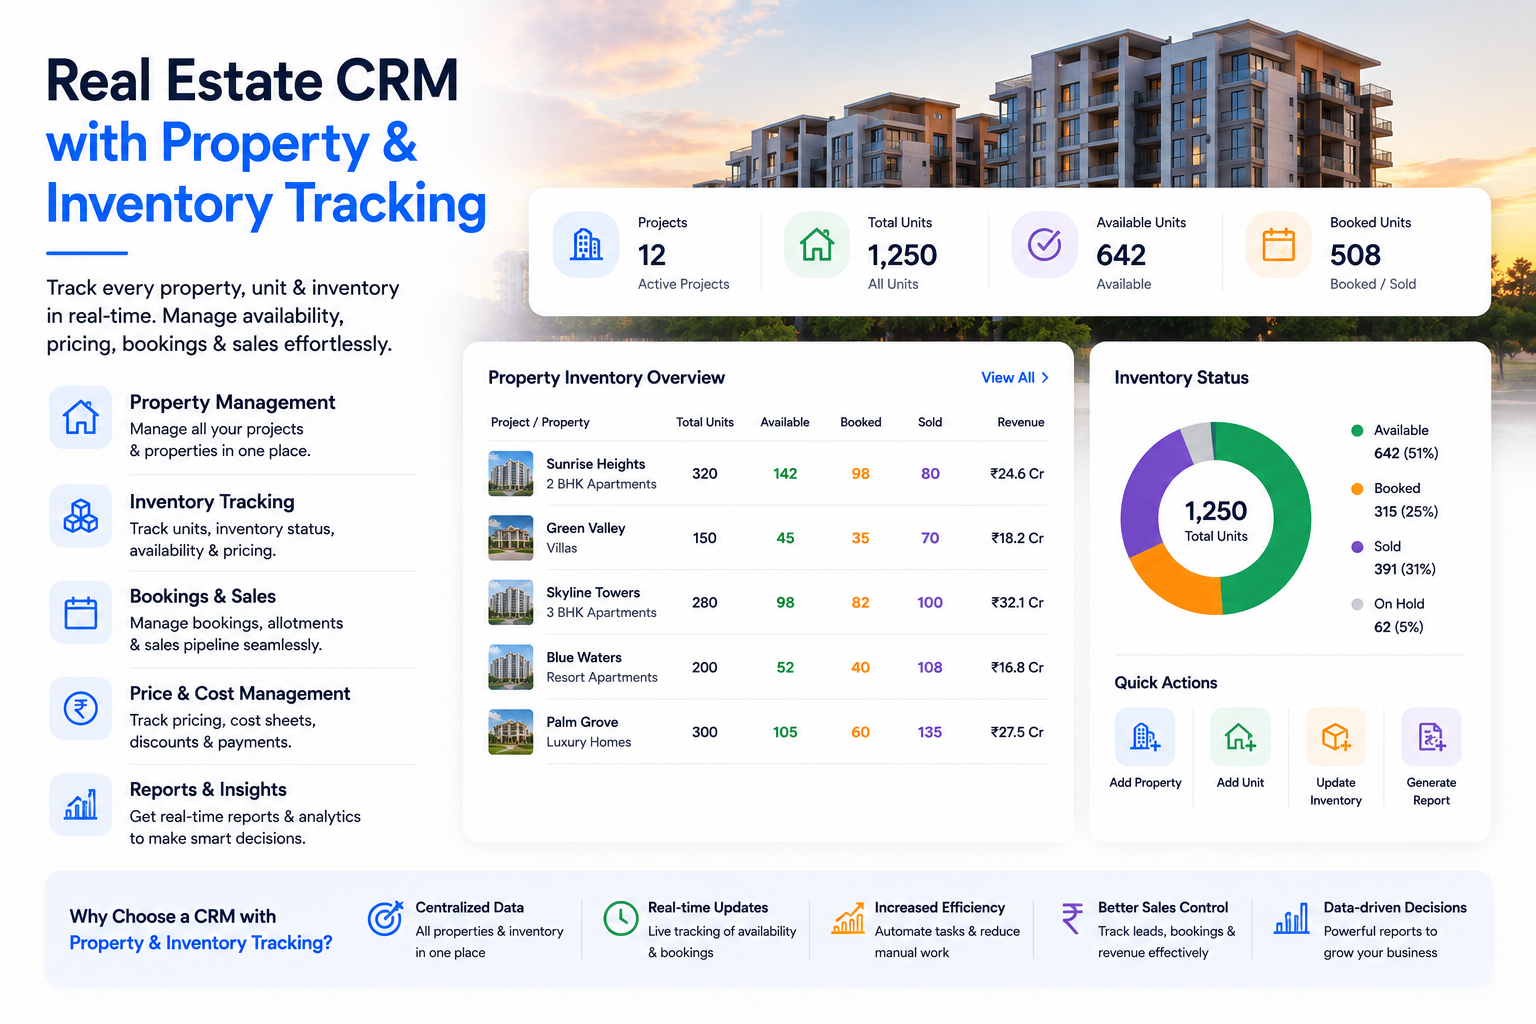Click the Data-driven Decisions bar chart icon
The height and width of the screenshot is (1024, 1536).
(1291, 918)
